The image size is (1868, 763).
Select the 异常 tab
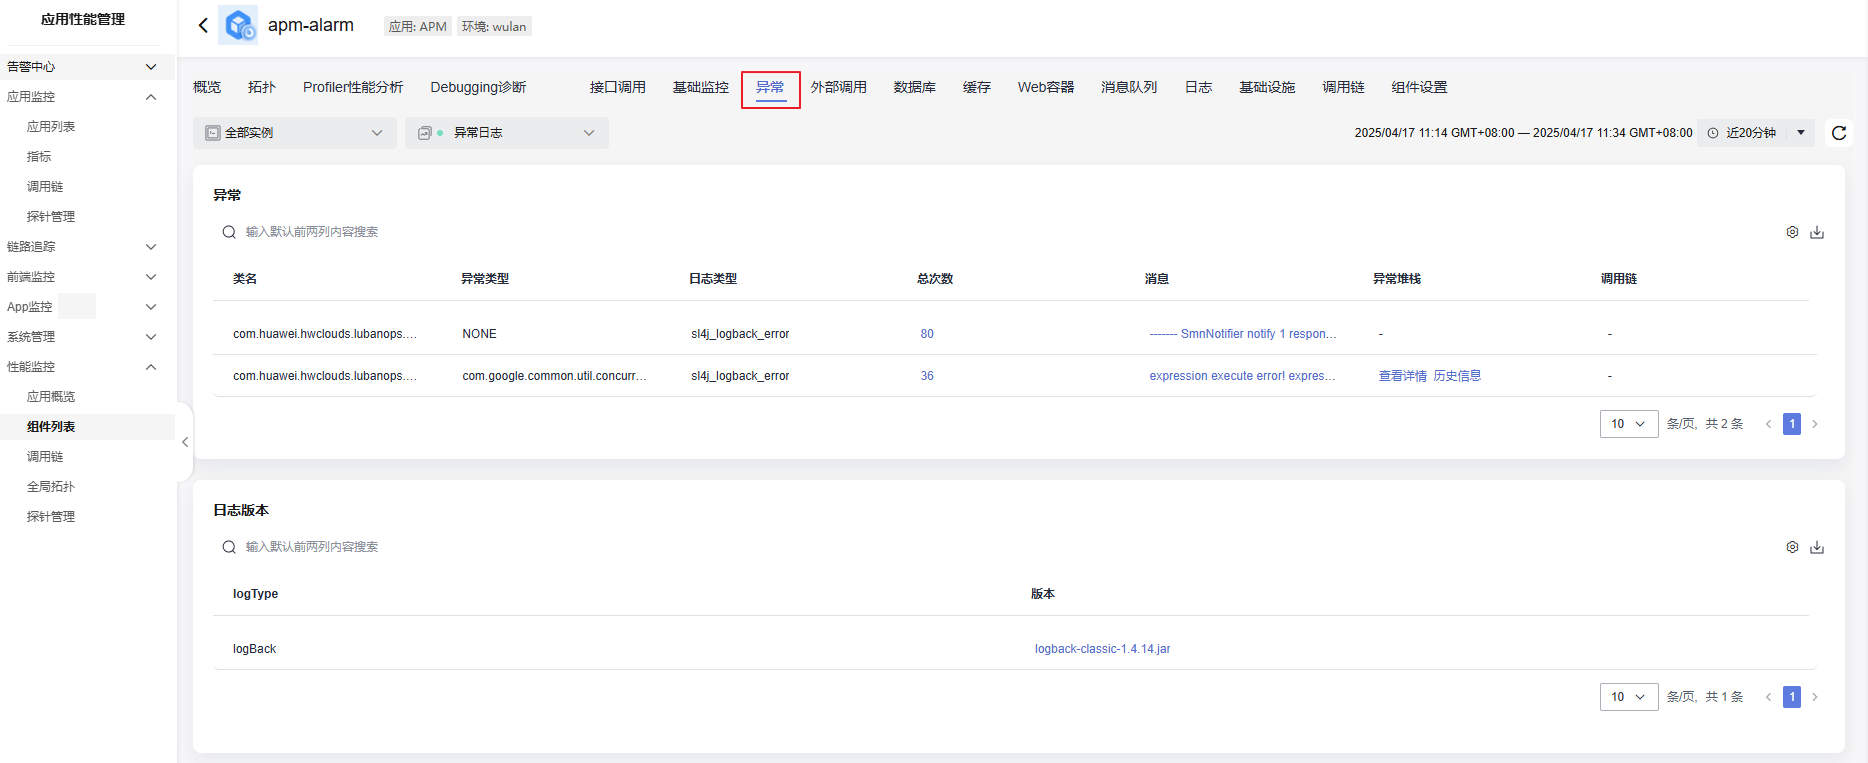point(770,88)
